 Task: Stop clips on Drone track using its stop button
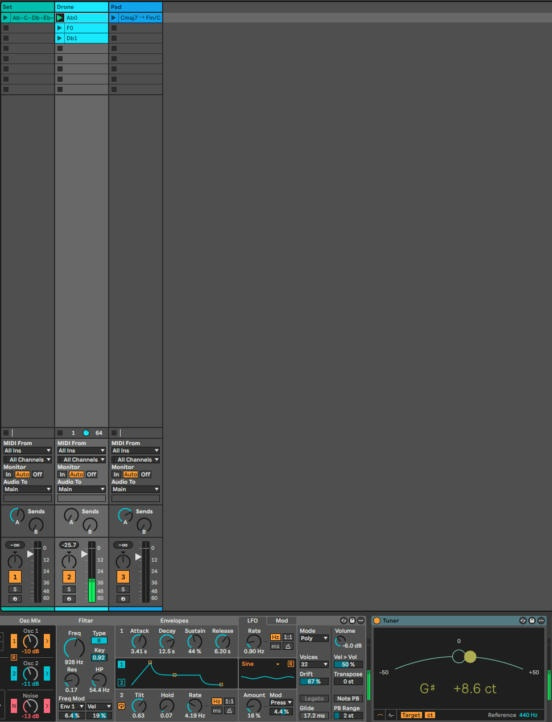coord(60,433)
